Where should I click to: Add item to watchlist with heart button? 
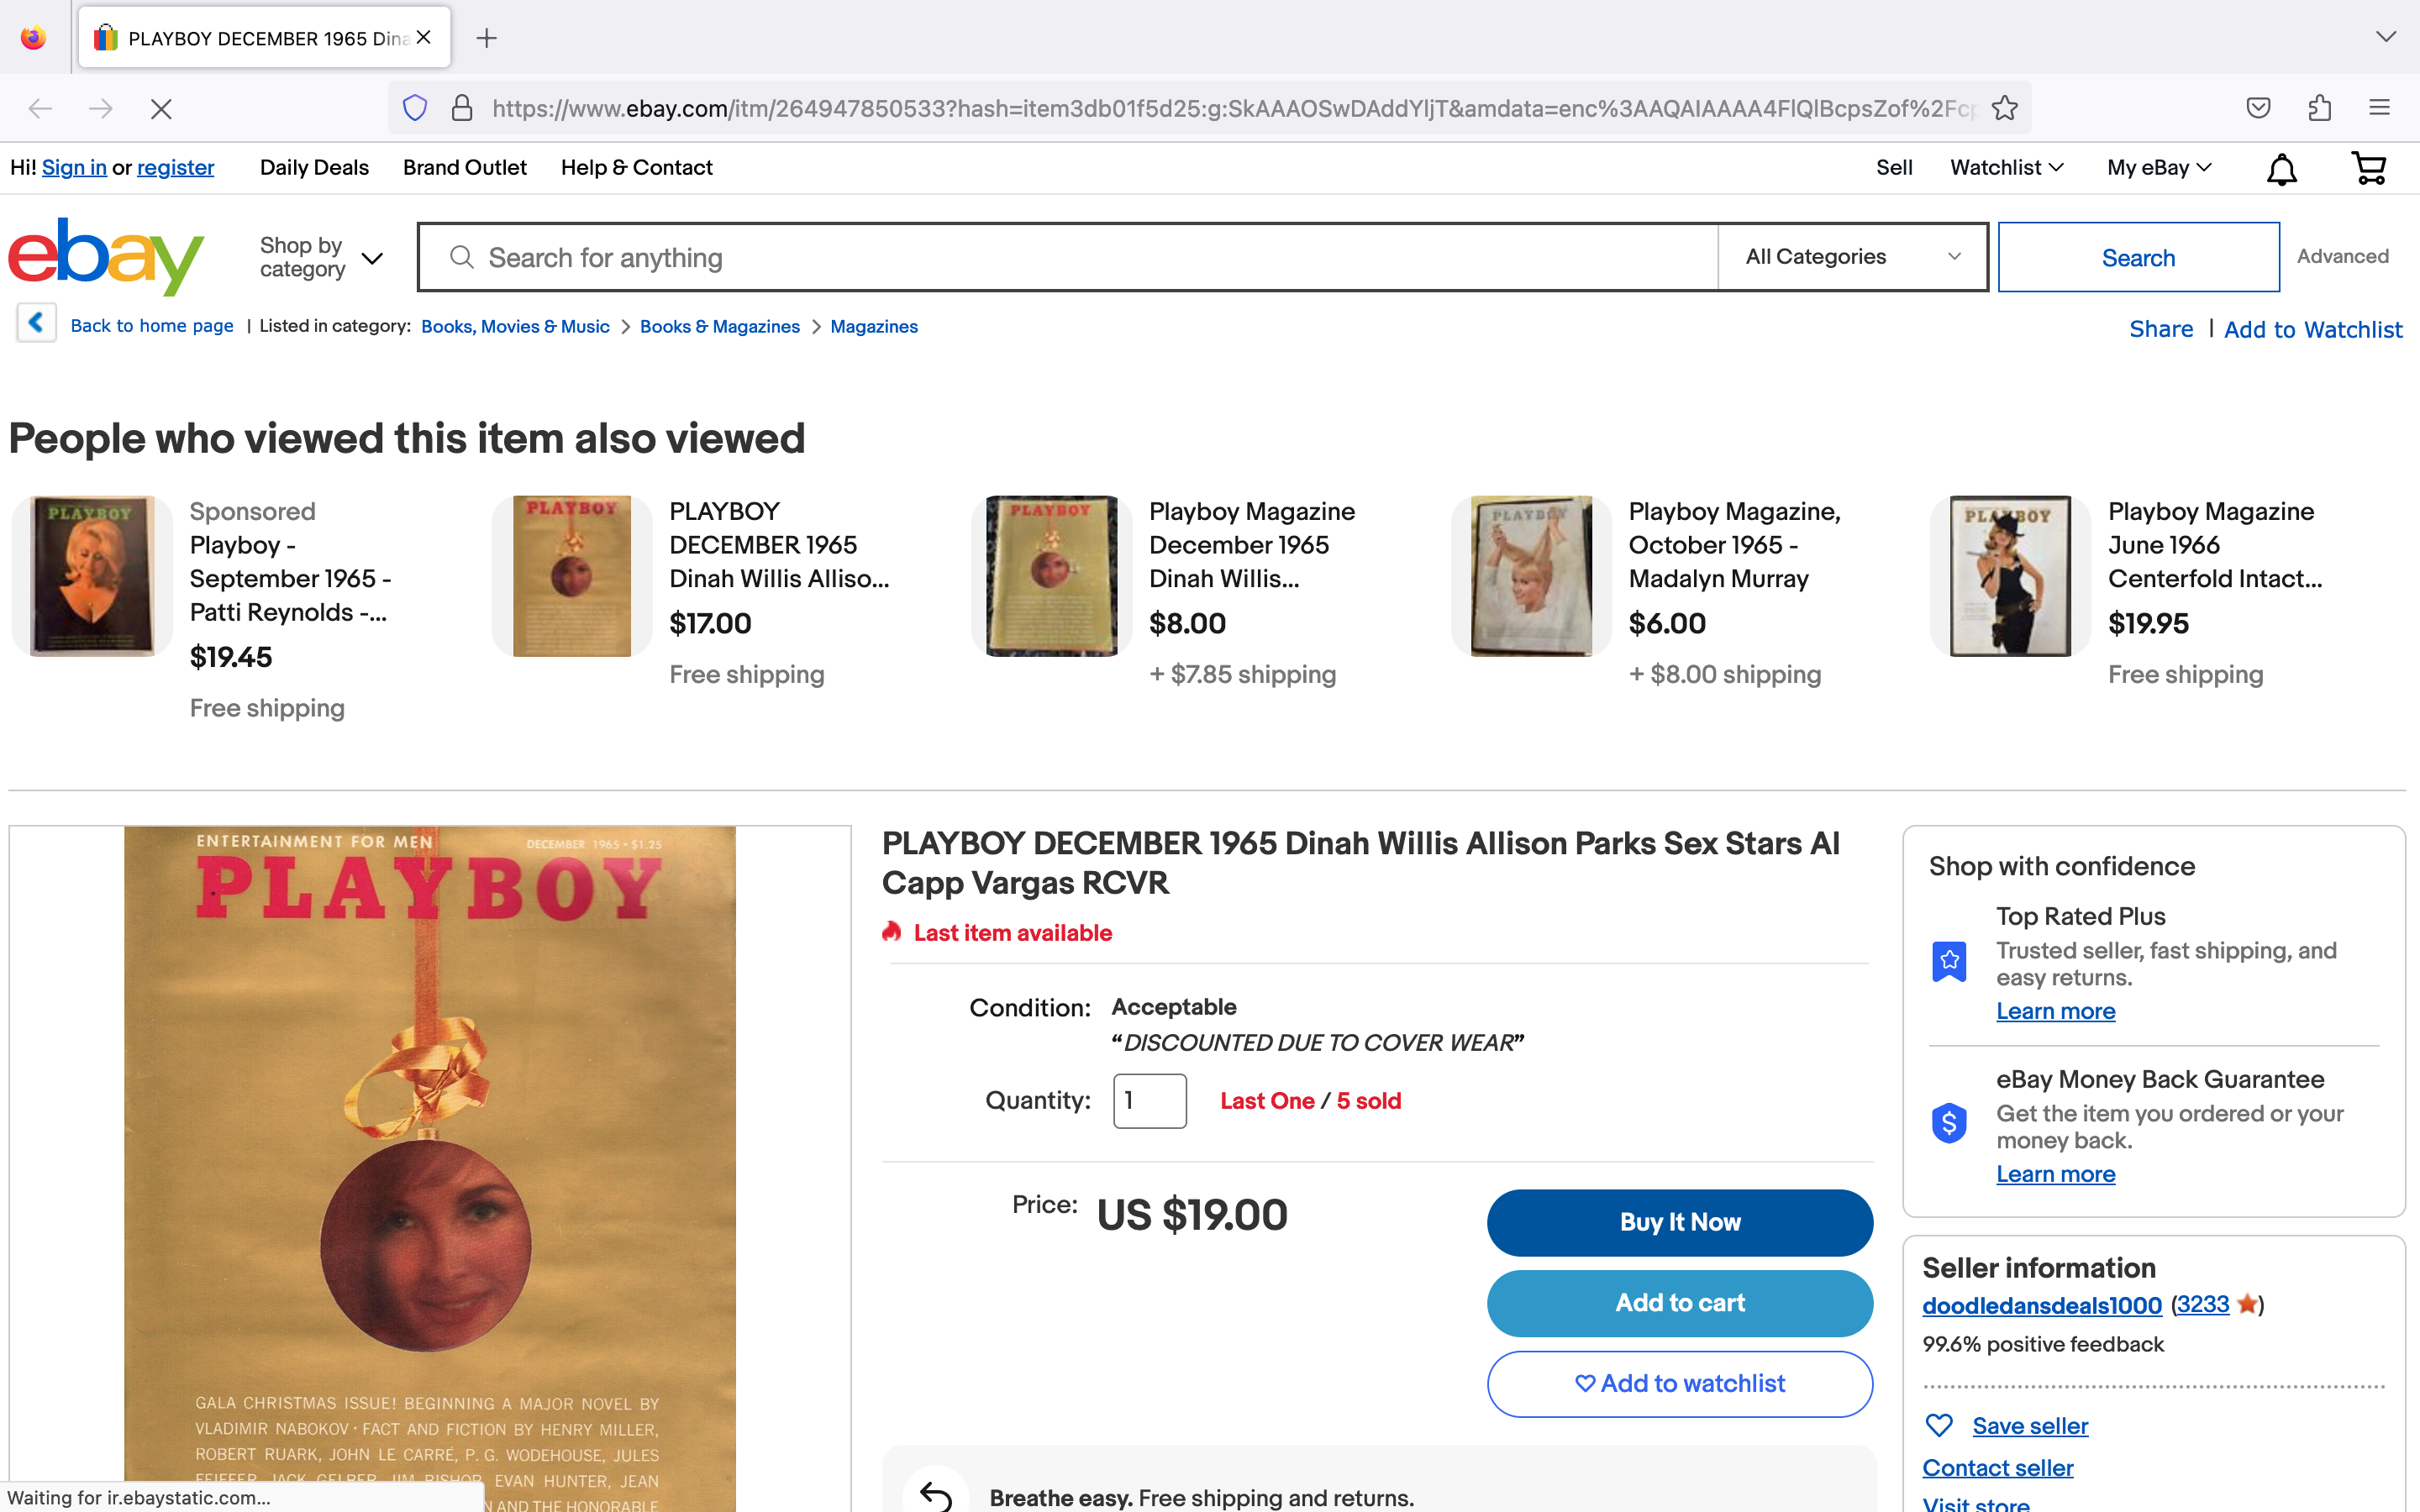[x=1679, y=1383]
